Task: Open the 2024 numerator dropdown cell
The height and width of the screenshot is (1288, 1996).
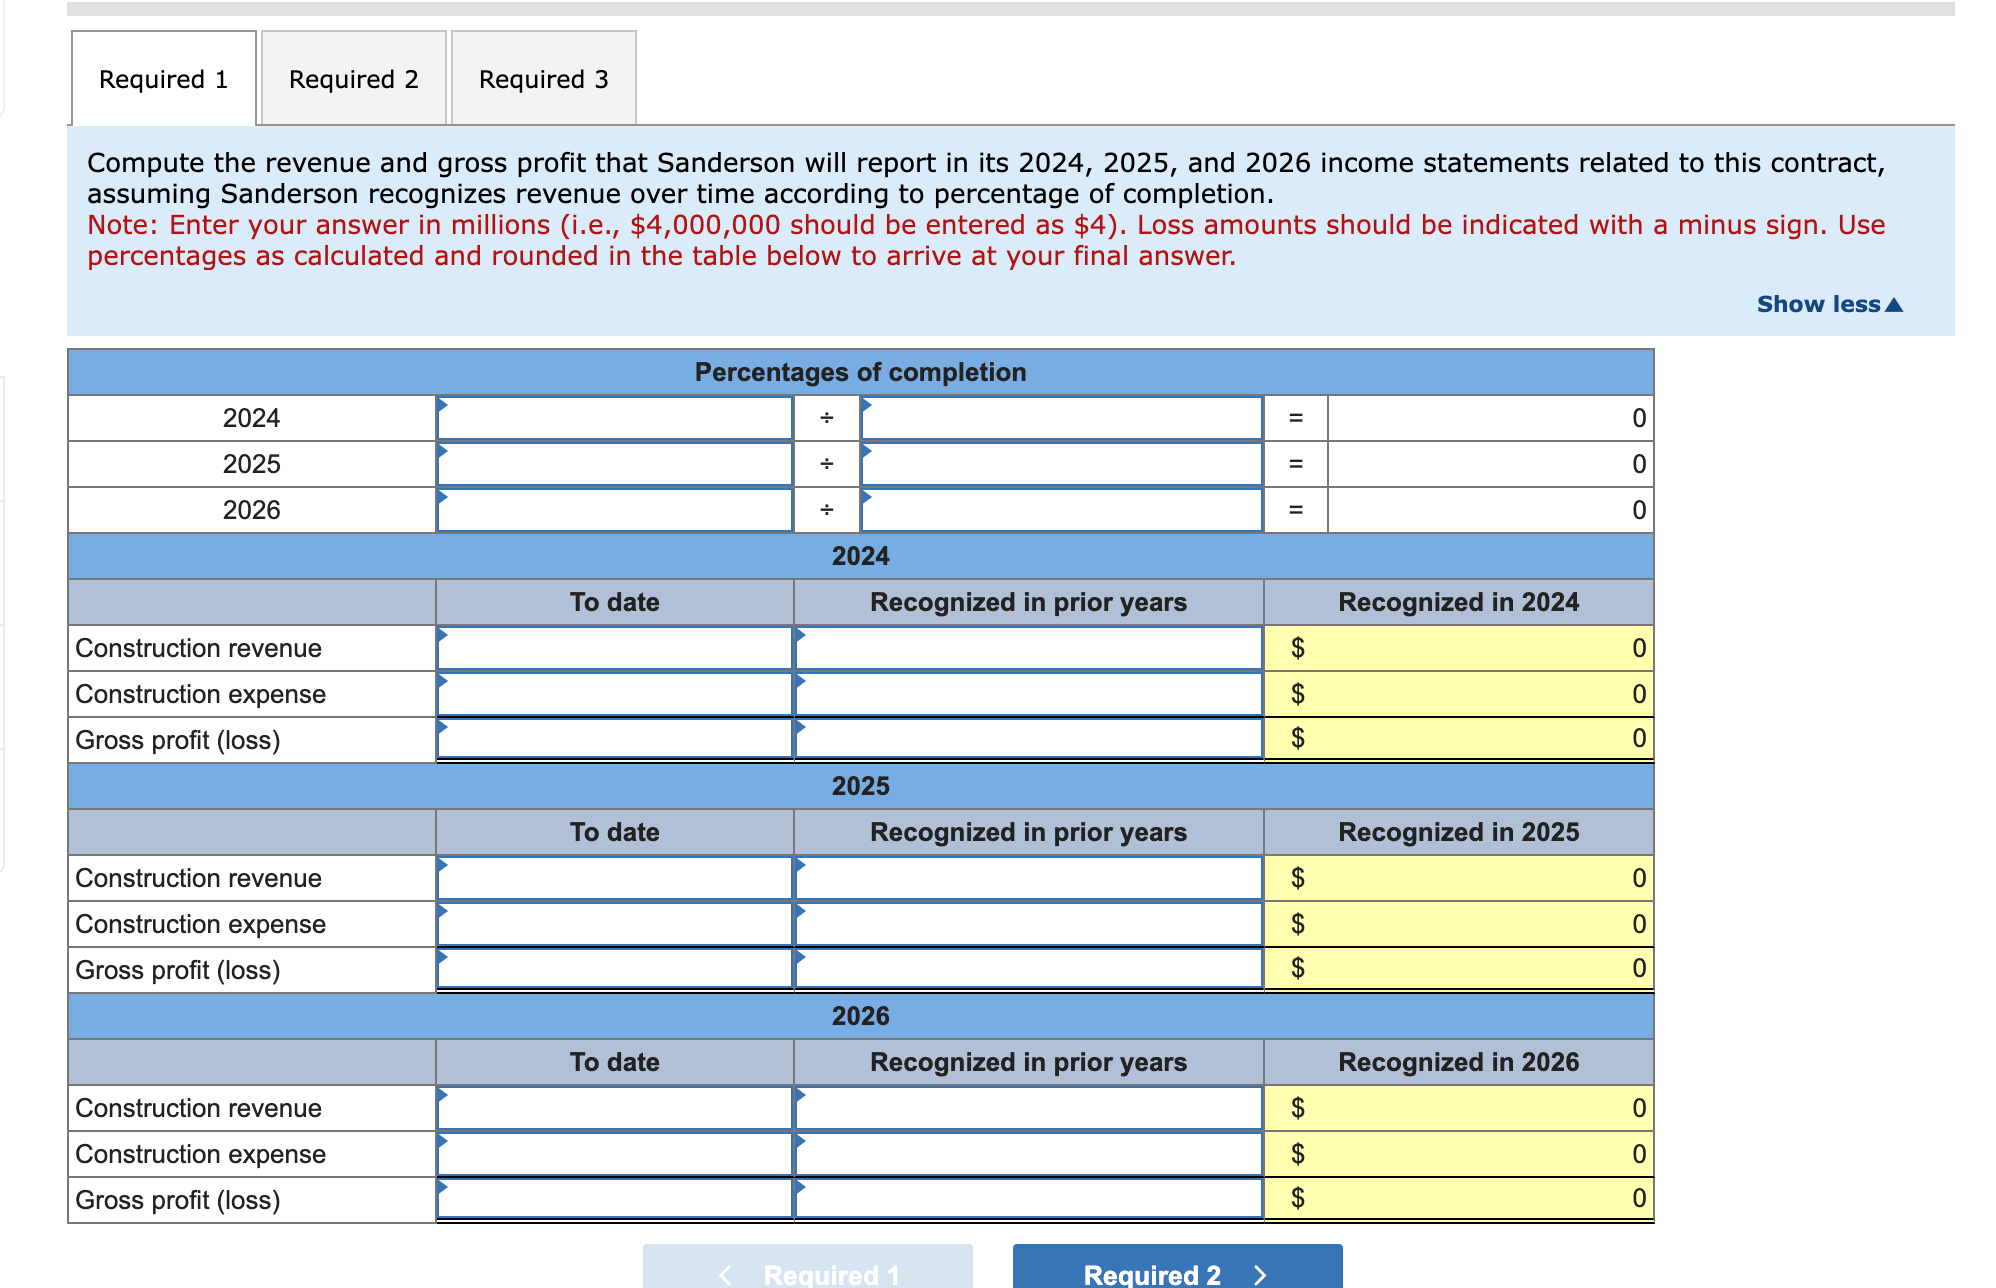Action: pos(615,418)
